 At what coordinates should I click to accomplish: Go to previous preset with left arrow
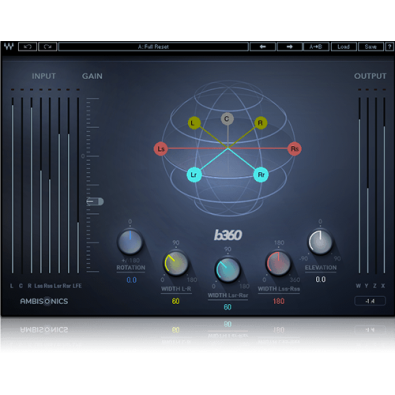(x=263, y=47)
